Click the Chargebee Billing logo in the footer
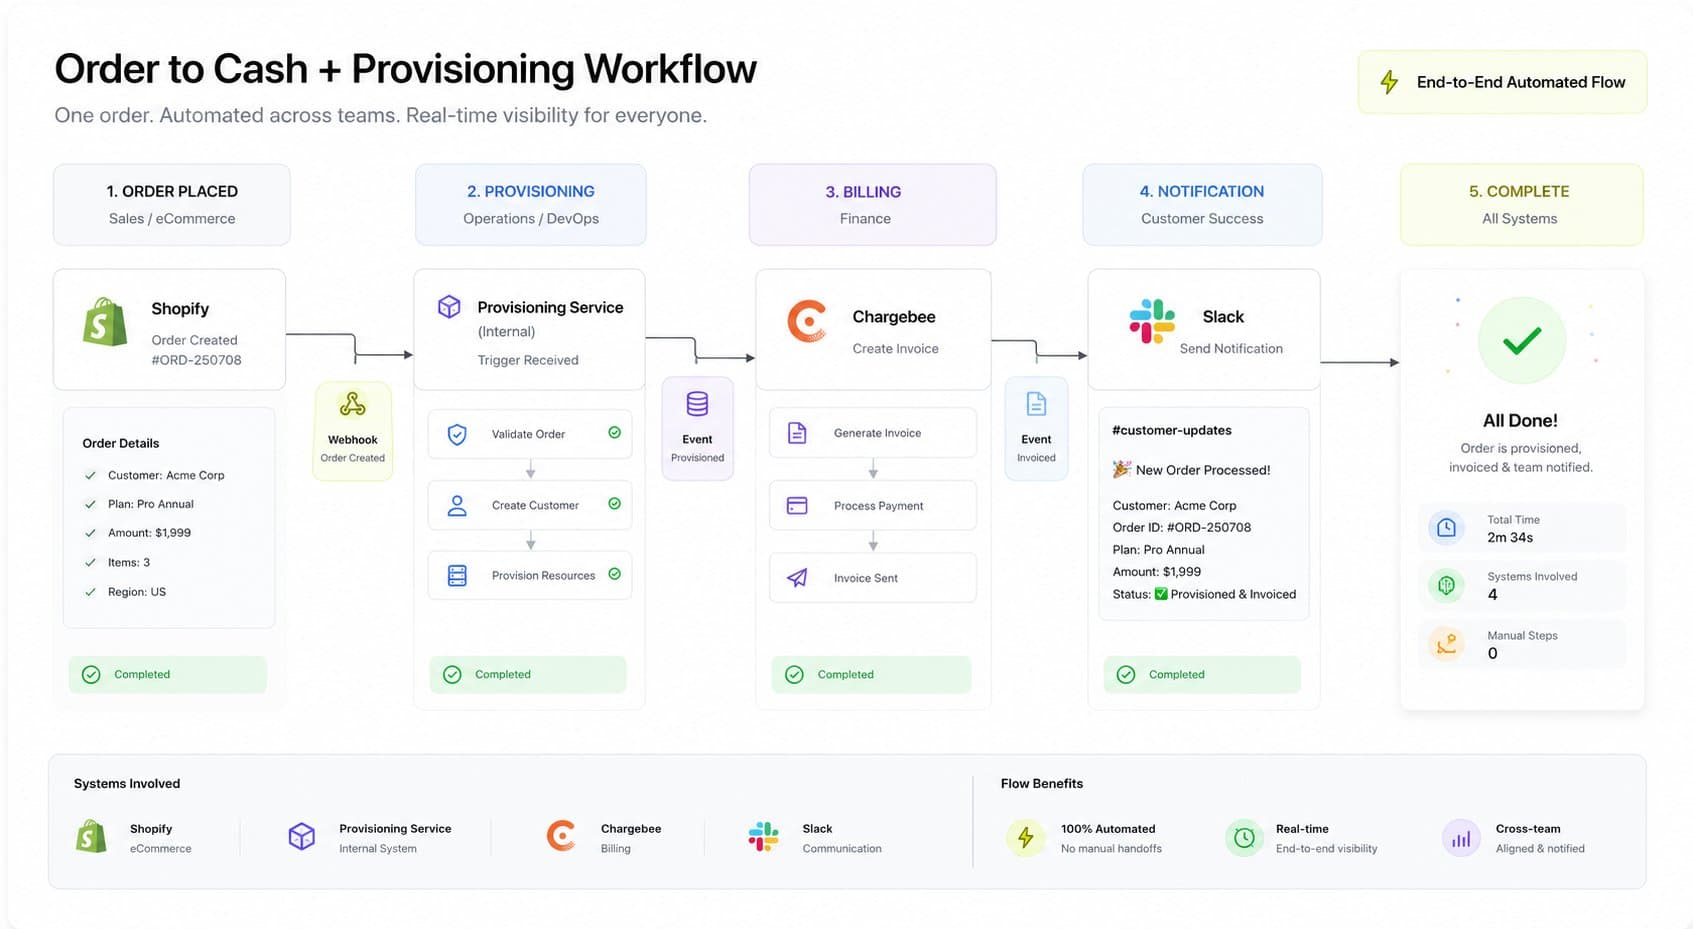1693x929 pixels. point(561,836)
